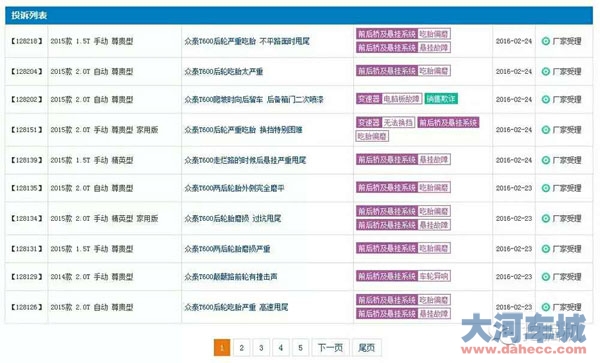Click status icon for complaint 128202
The image size is (600, 363).
click(546, 99)
